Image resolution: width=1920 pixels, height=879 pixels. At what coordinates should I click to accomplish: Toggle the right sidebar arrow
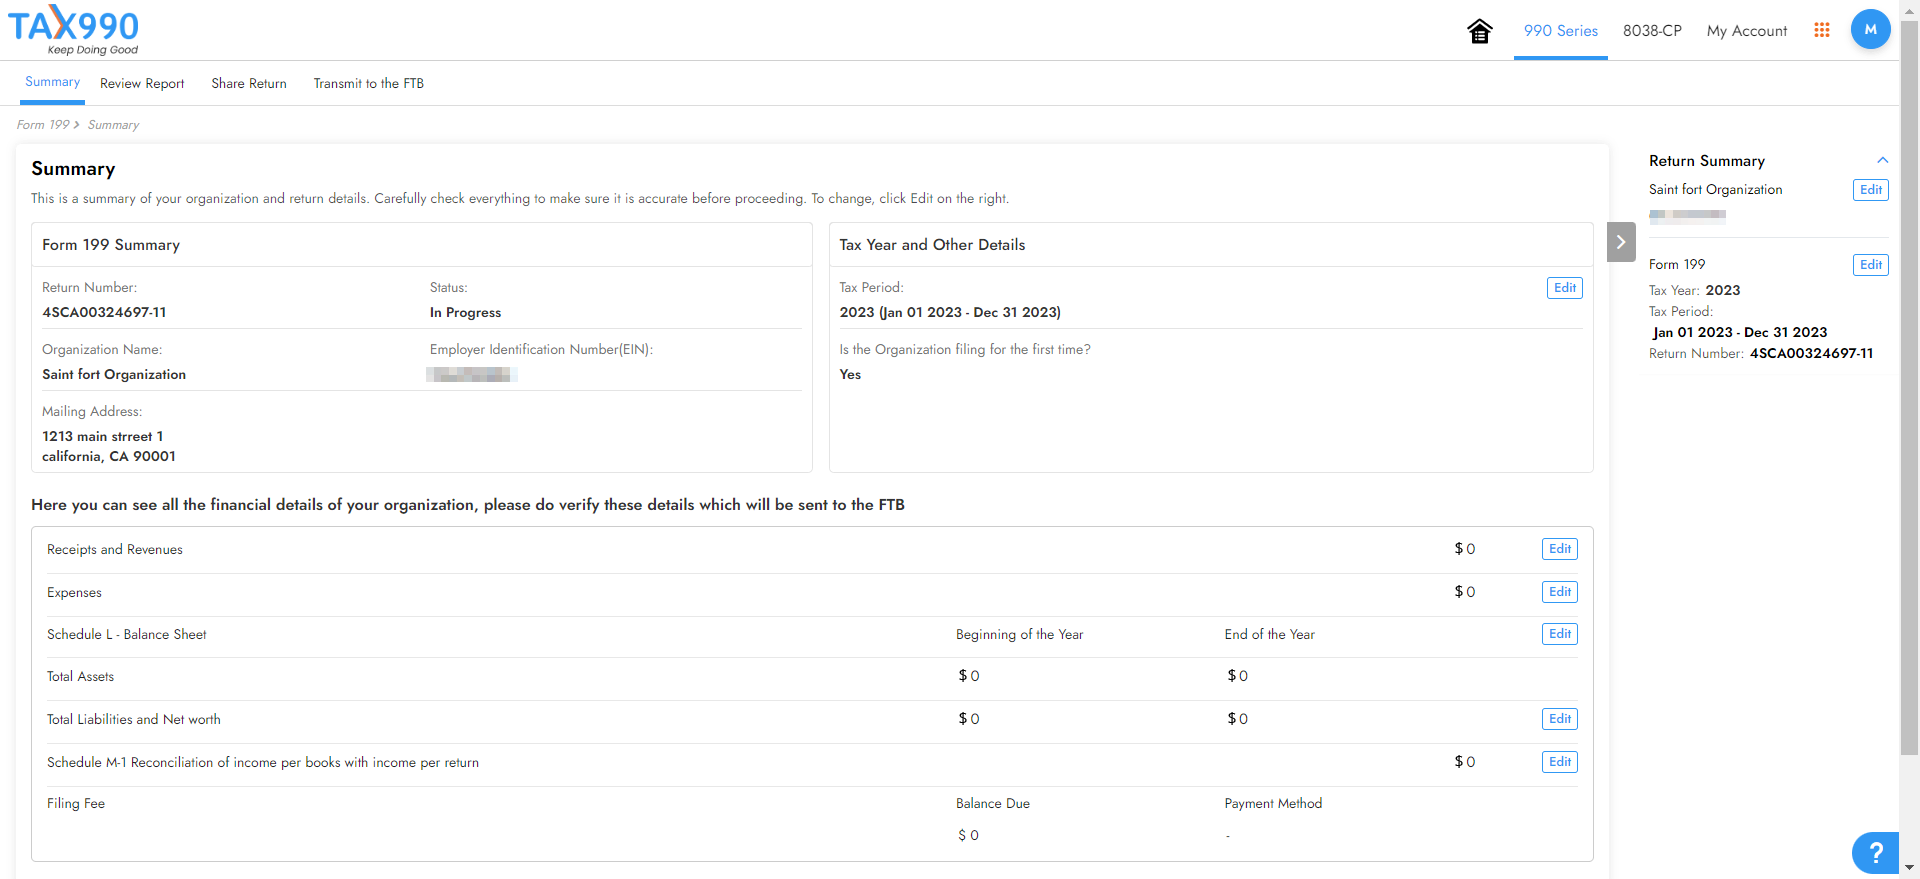pyautogui.click(x=1621, y=242)
